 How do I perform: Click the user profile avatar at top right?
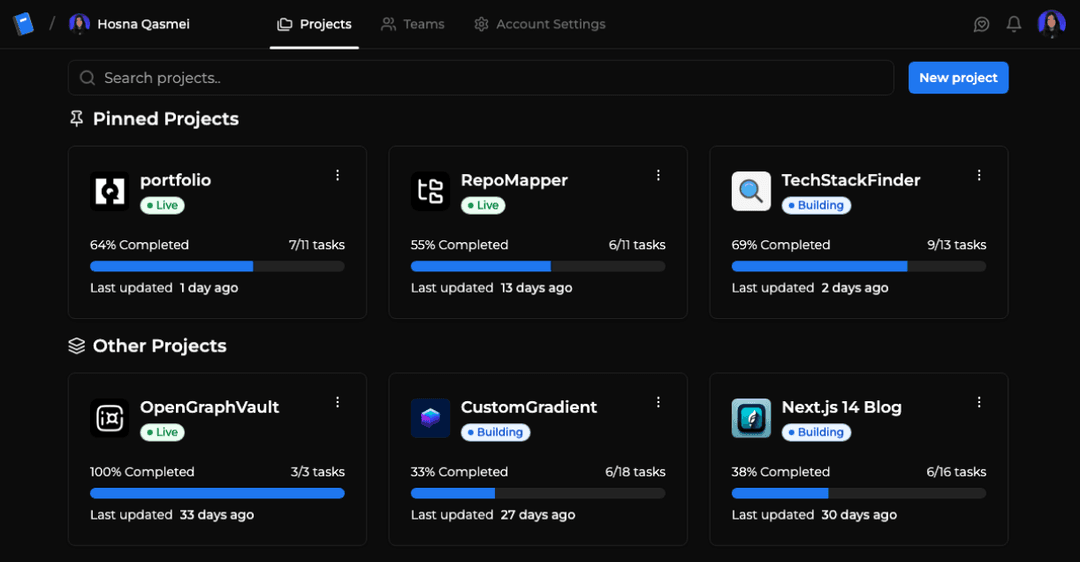[1051, 24]
